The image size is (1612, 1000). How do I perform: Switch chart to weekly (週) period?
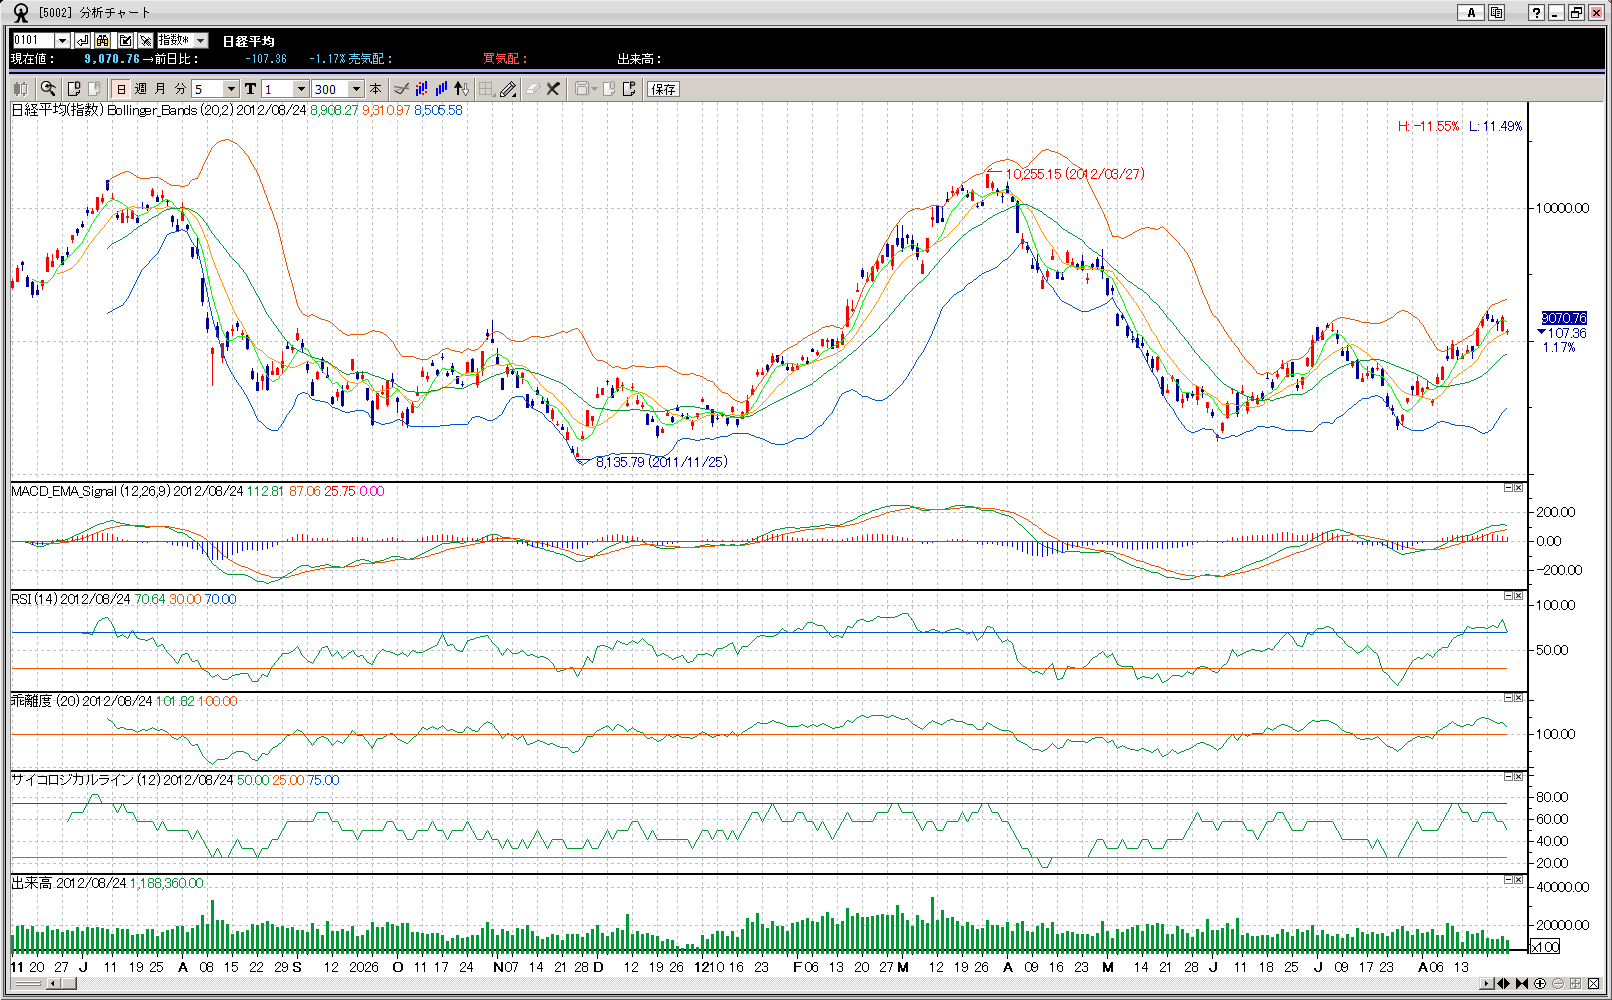pos(141,89)
